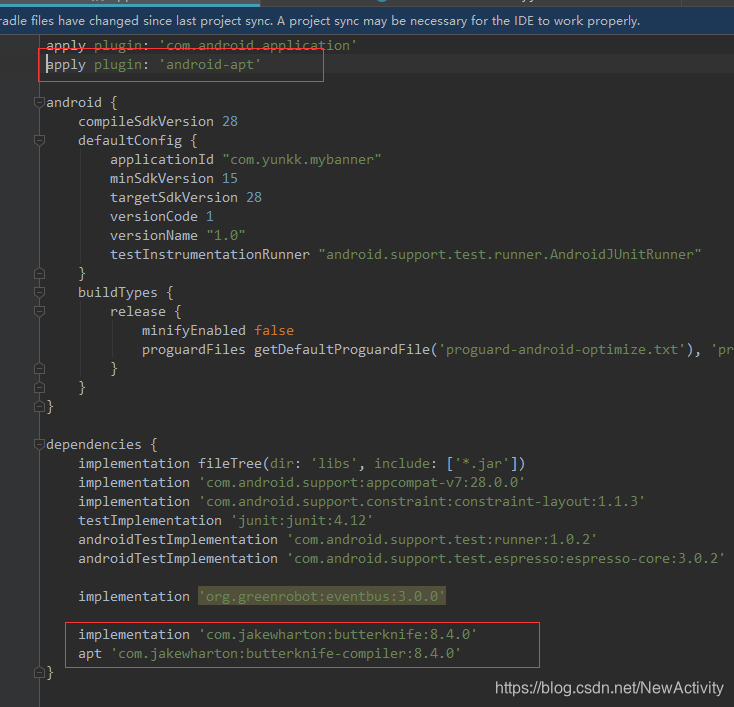Collapse the dependencies block fold marker

(x=40, y=444)
